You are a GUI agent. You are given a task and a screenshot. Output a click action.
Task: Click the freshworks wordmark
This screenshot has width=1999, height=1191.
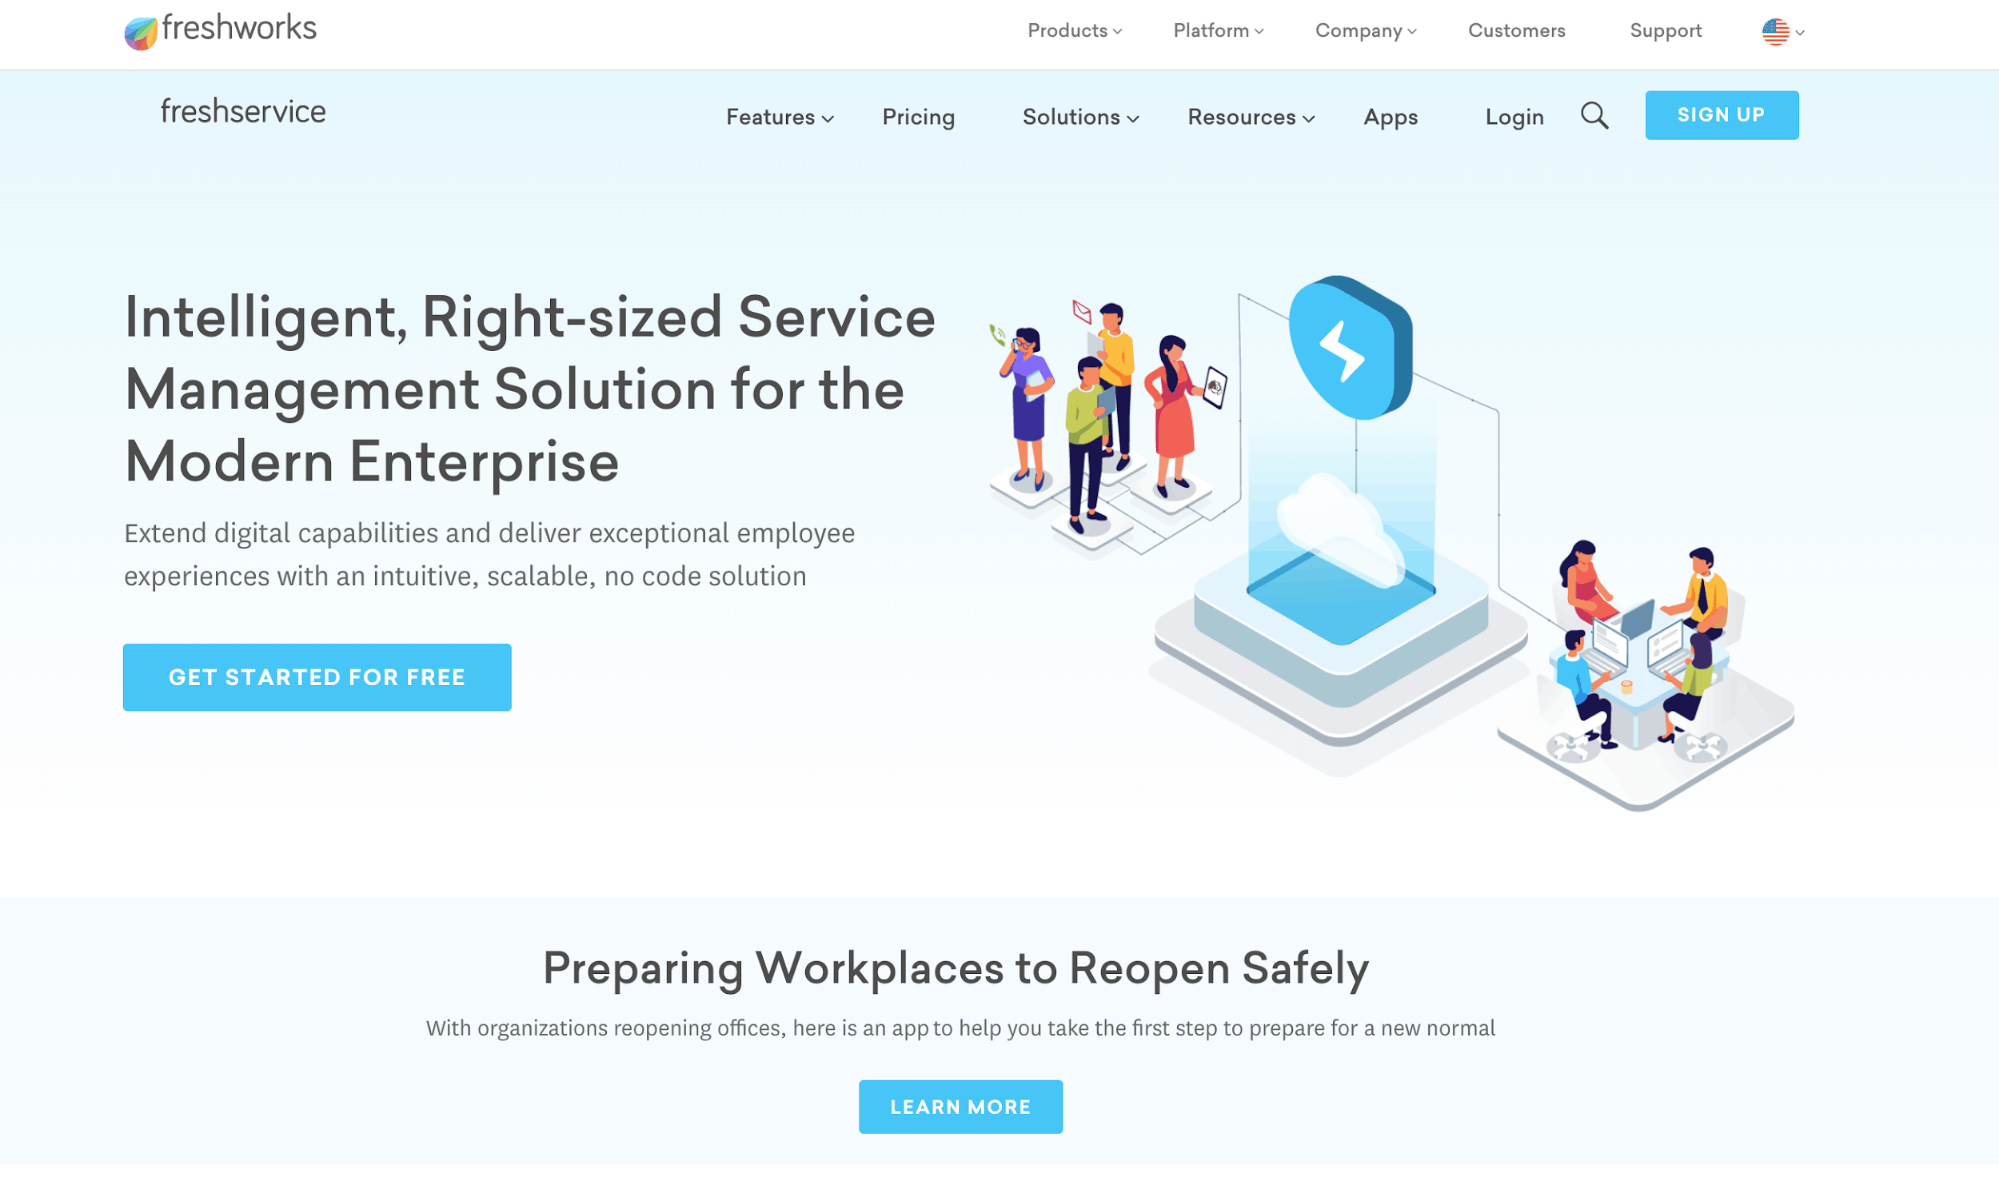pyautogui.click(x=239, y=29)
